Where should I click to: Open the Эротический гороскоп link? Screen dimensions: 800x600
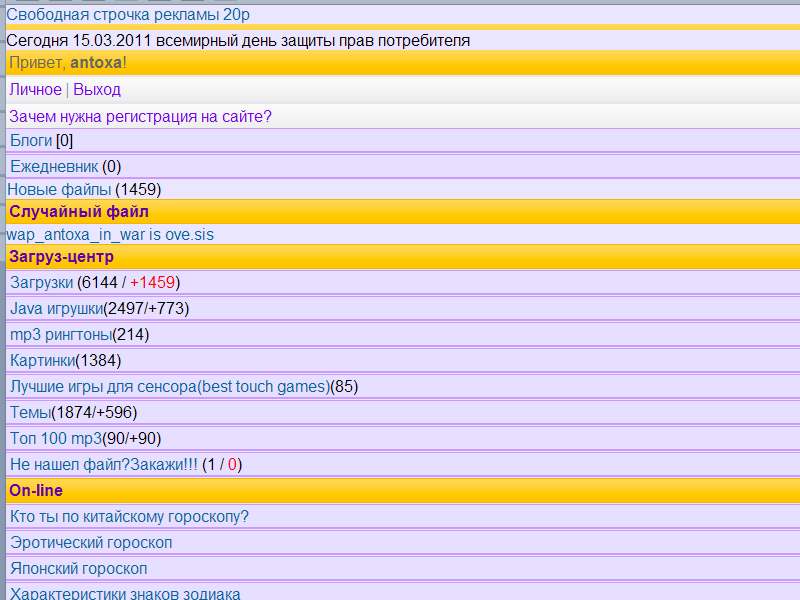91,542
